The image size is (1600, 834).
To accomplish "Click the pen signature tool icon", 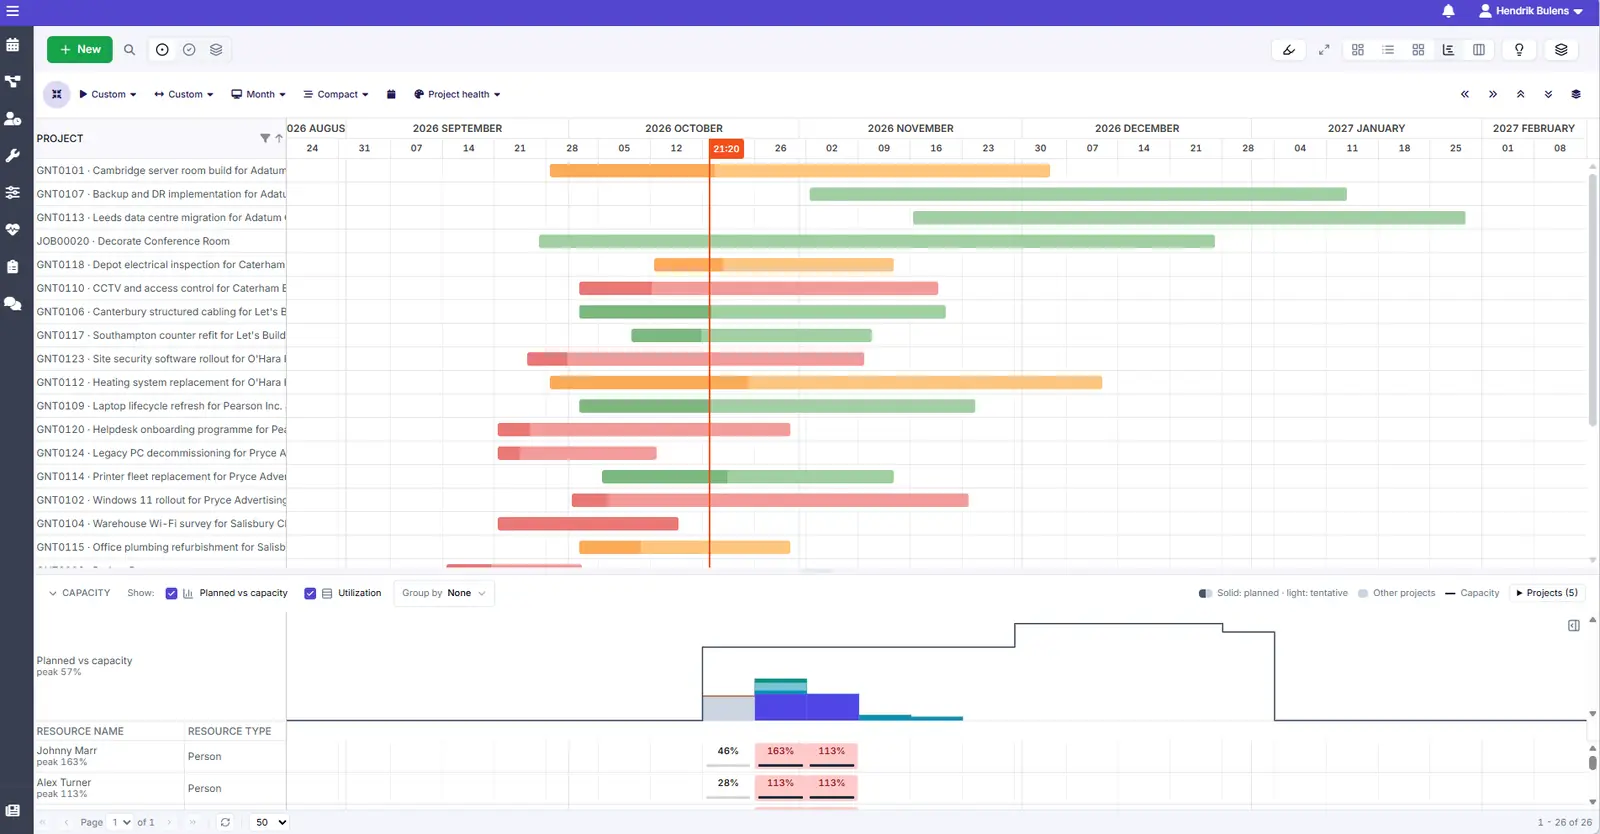I will pyautogui.click(x=1289, y=50).
